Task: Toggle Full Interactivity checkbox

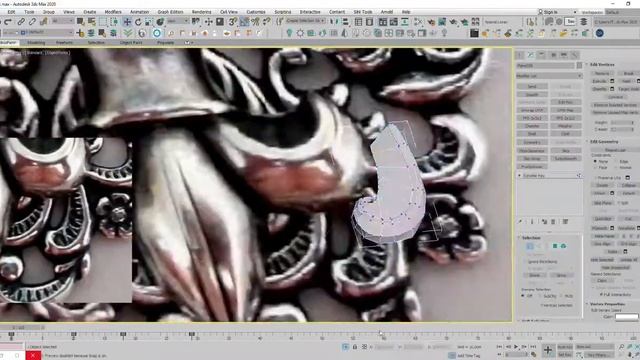Action: tap(601, 294)
